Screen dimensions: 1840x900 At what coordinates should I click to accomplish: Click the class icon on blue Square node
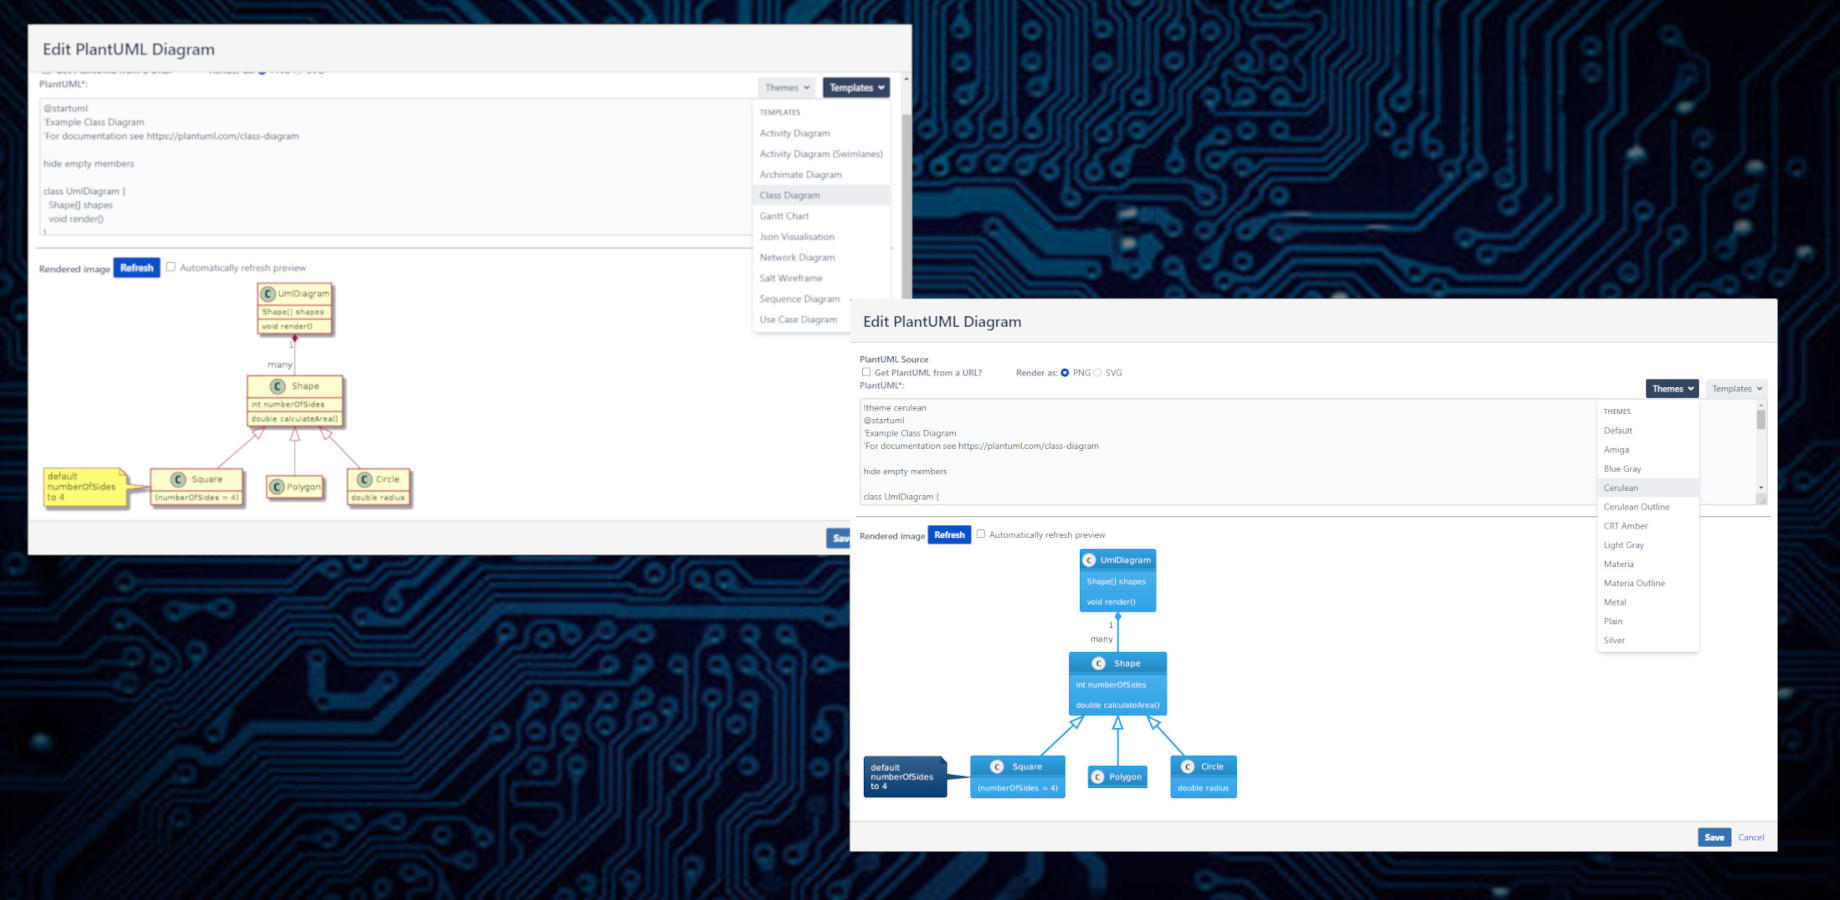[997, 767]
